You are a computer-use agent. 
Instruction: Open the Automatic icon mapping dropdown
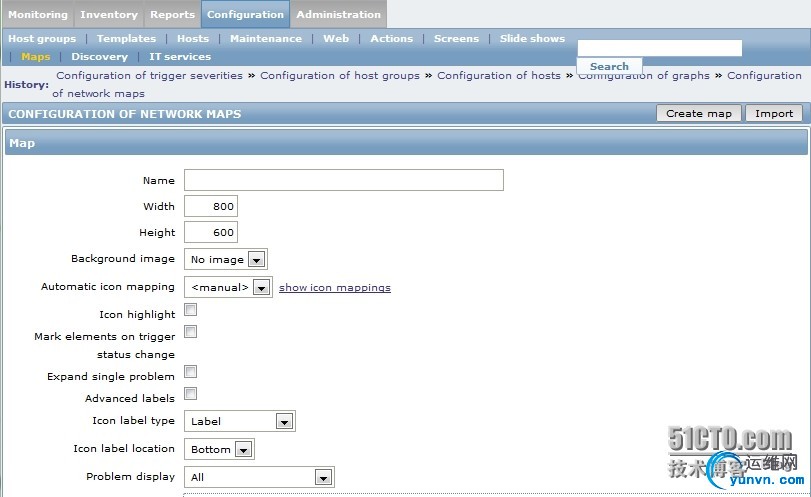pyautogui.click(x=228, y=287)
